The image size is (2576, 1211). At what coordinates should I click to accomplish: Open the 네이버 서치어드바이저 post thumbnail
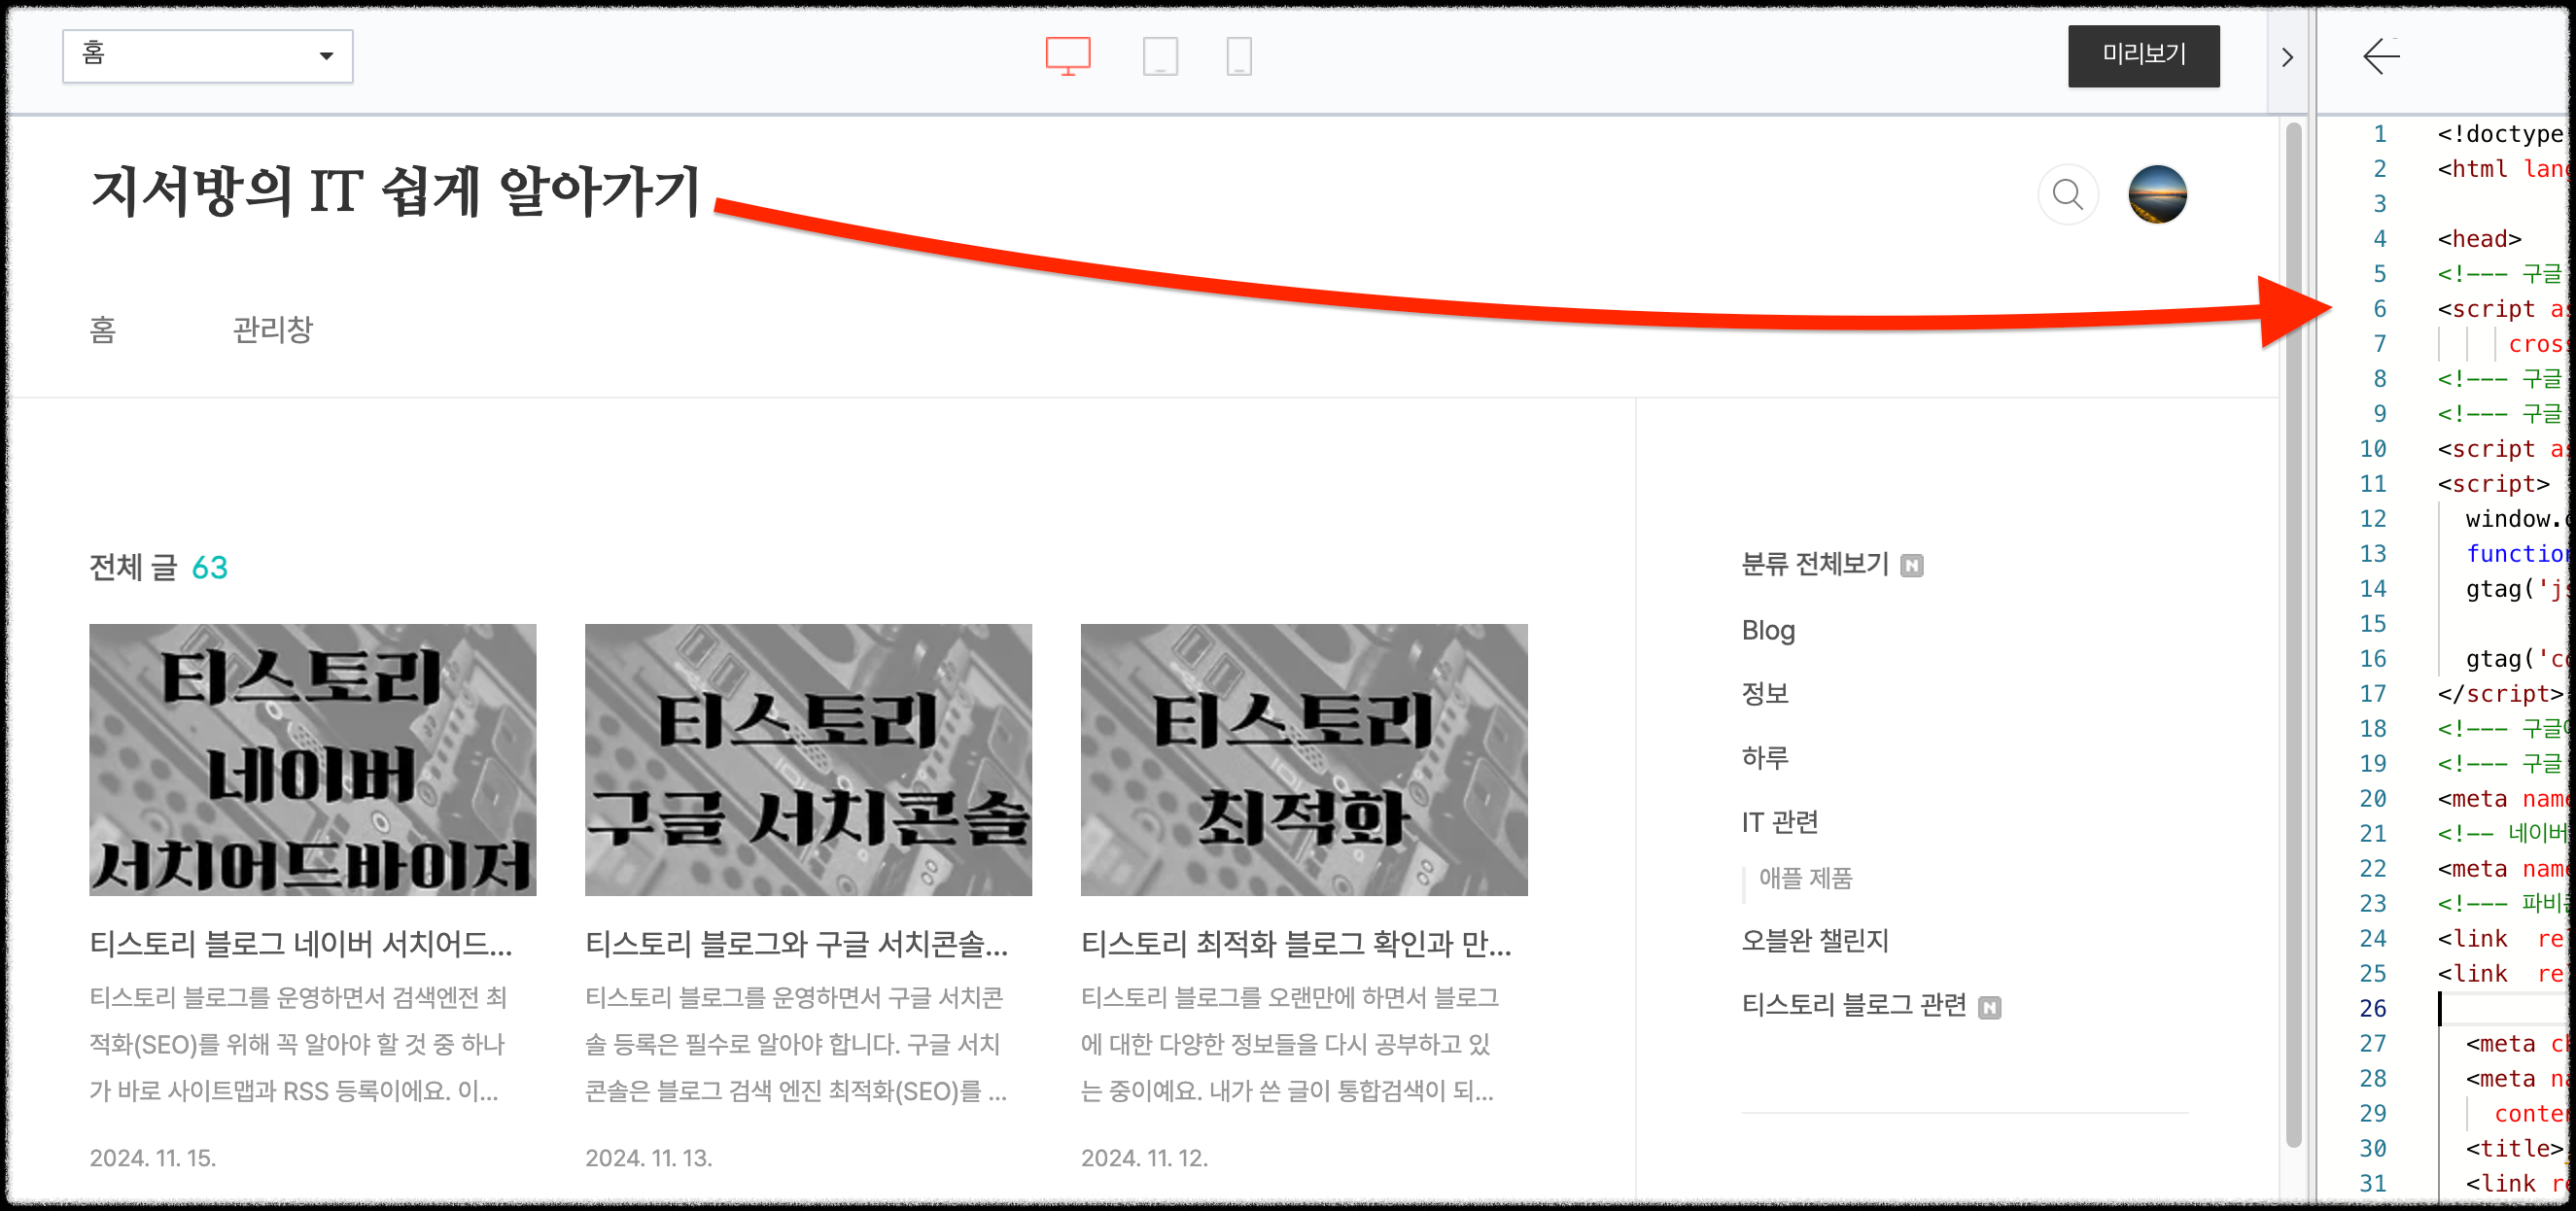[312, 759]
